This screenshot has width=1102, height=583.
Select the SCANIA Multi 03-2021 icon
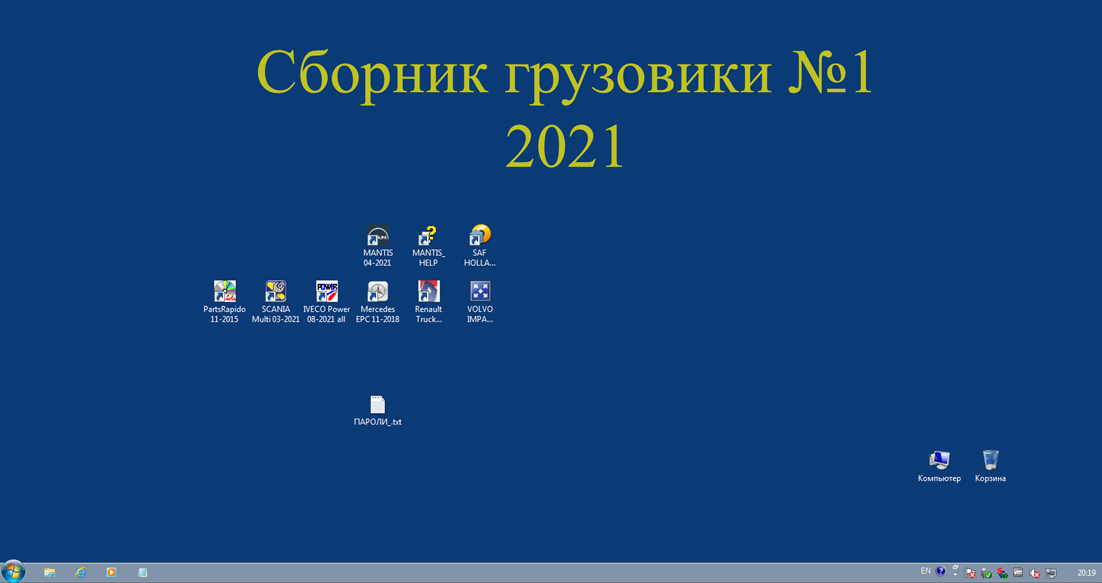[x=276, y=293]
